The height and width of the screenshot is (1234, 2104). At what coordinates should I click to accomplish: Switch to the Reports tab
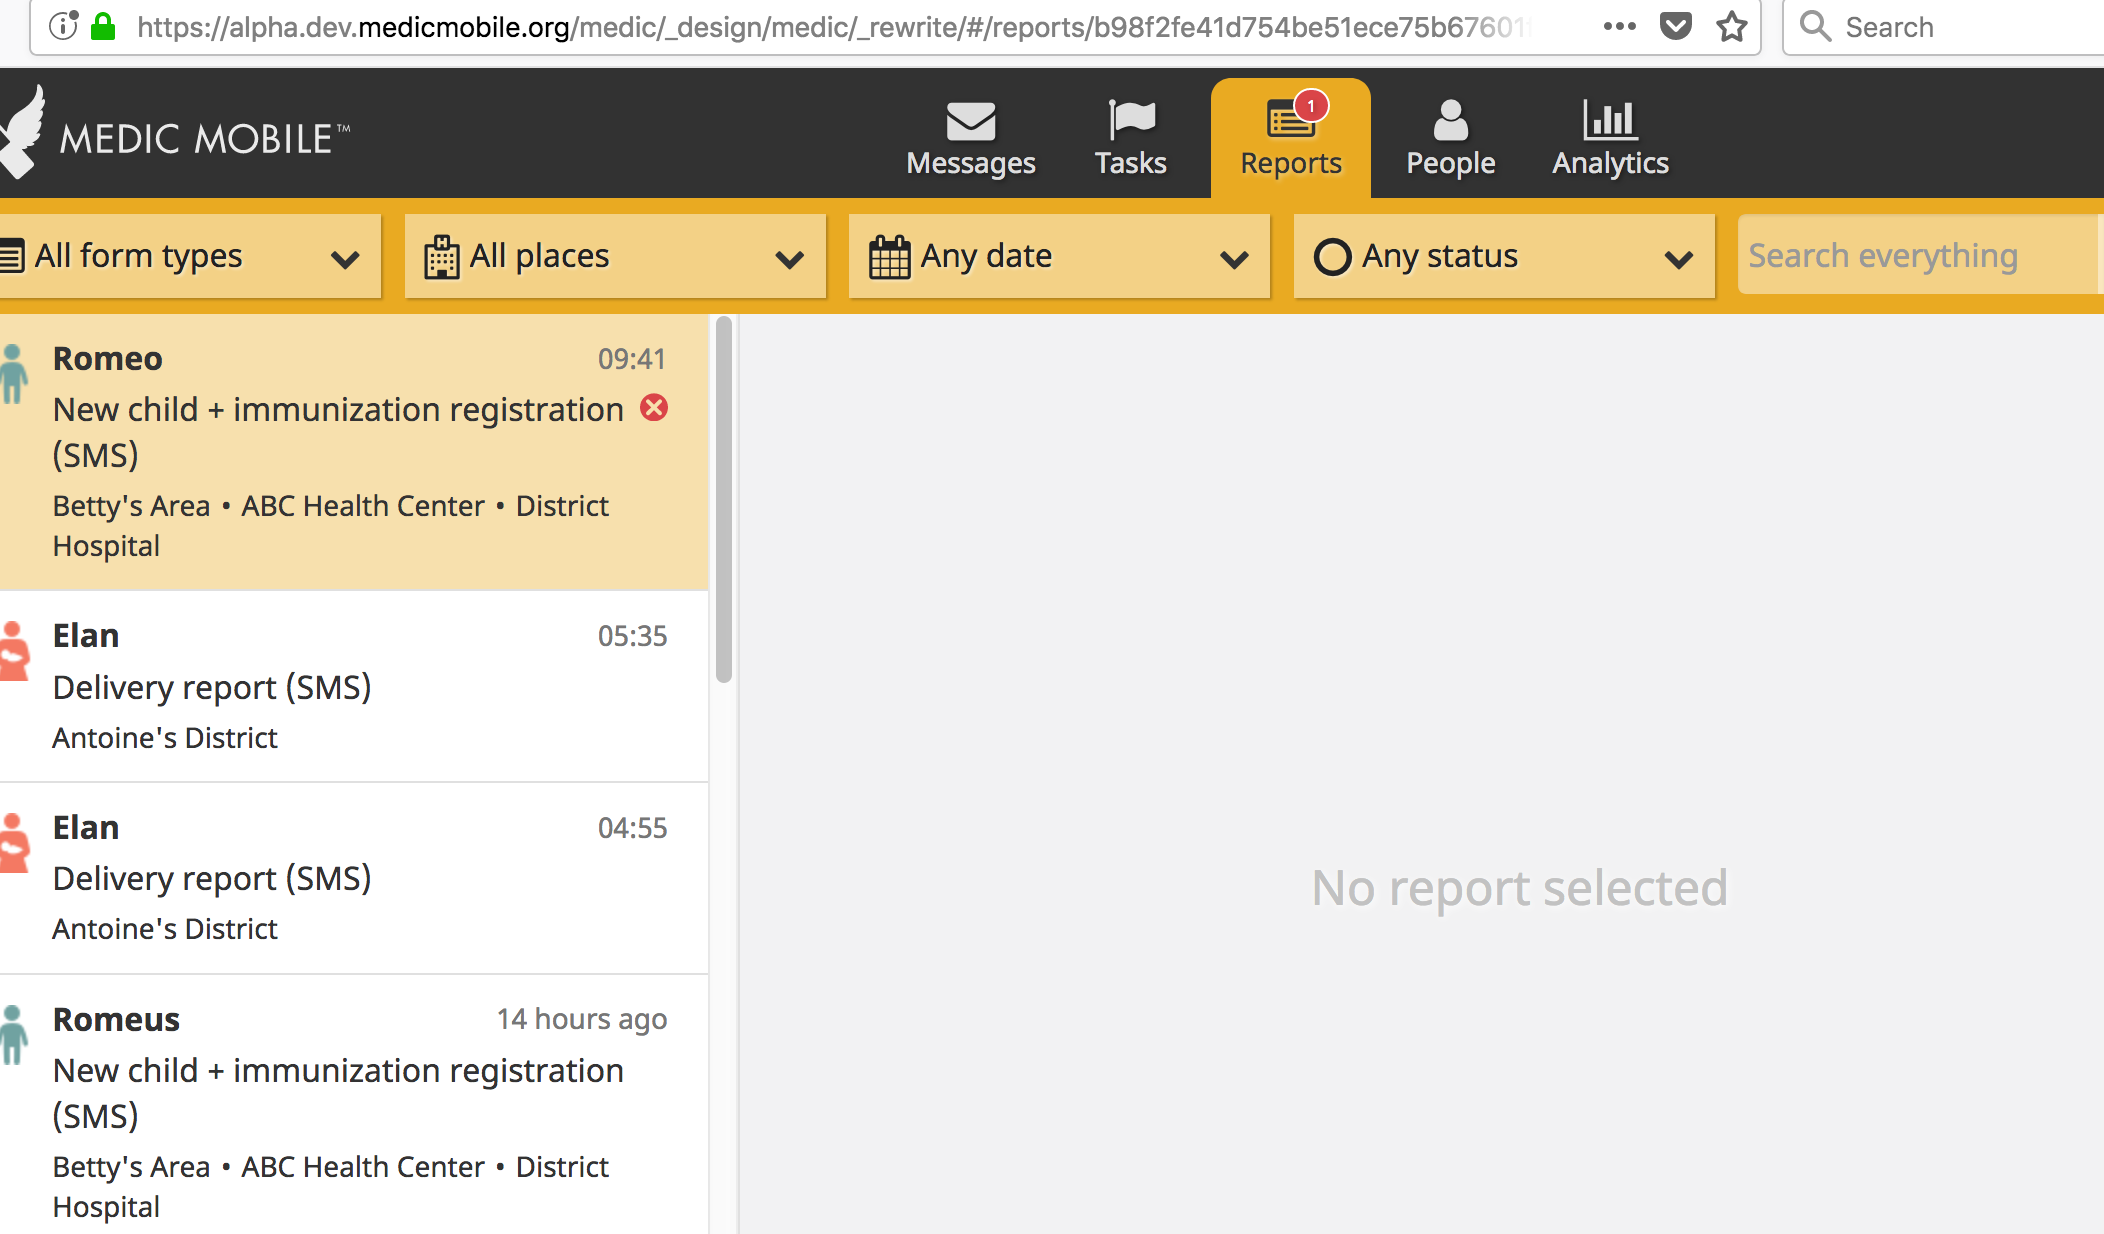(x=1290, y=139)
